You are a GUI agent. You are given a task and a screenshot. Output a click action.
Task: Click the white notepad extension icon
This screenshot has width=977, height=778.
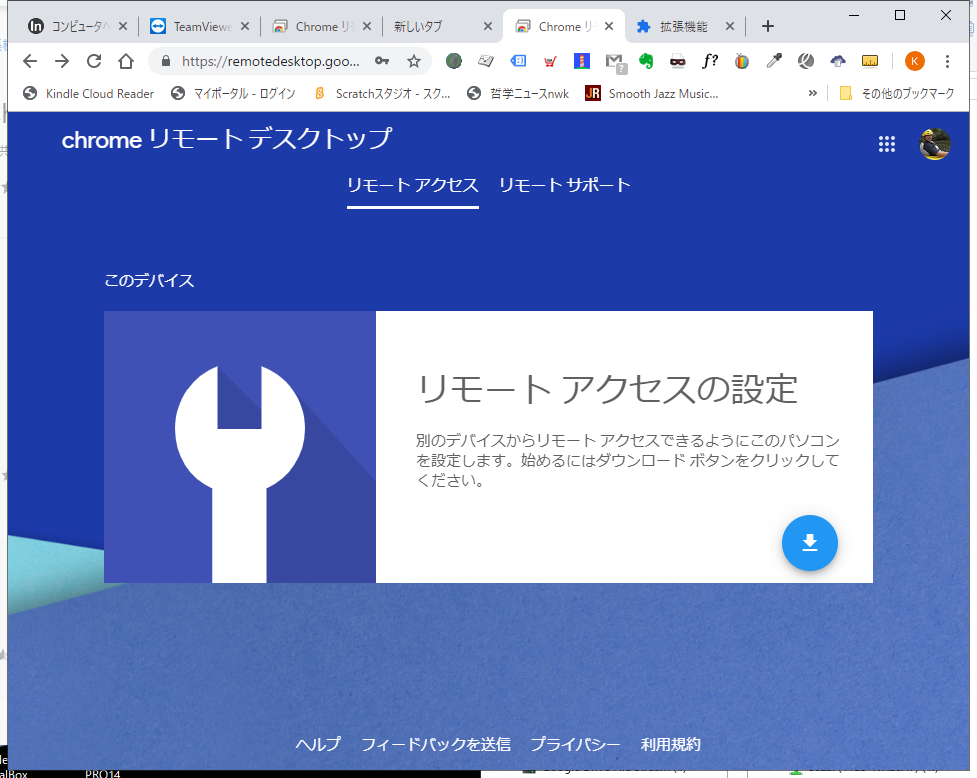coord(486,61)
